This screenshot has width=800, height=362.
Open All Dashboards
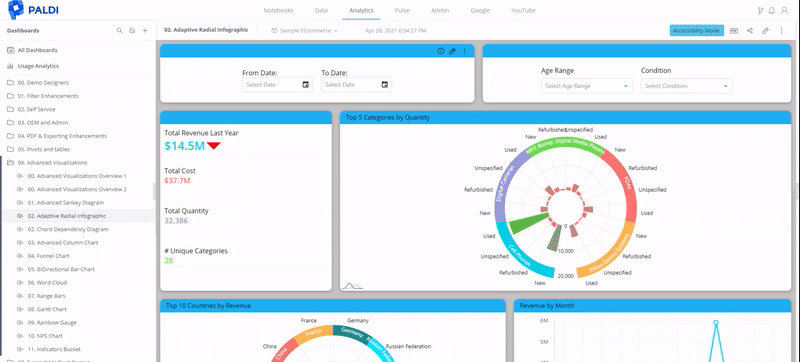37,50
